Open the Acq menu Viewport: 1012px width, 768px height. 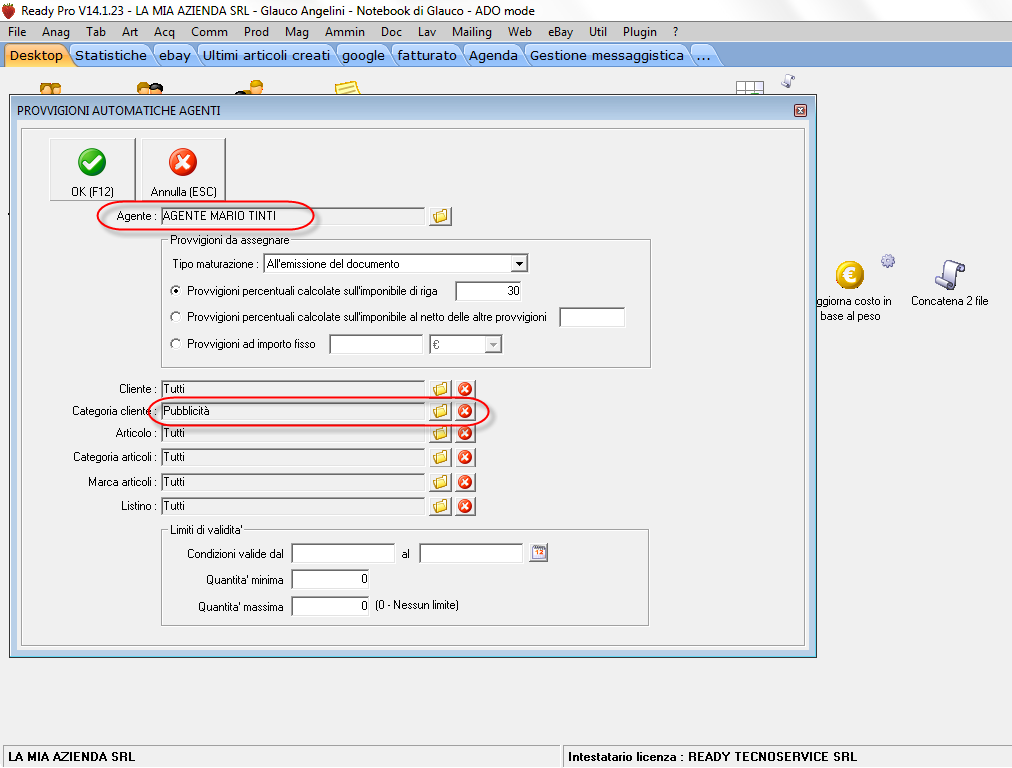(x=164, y=32)
